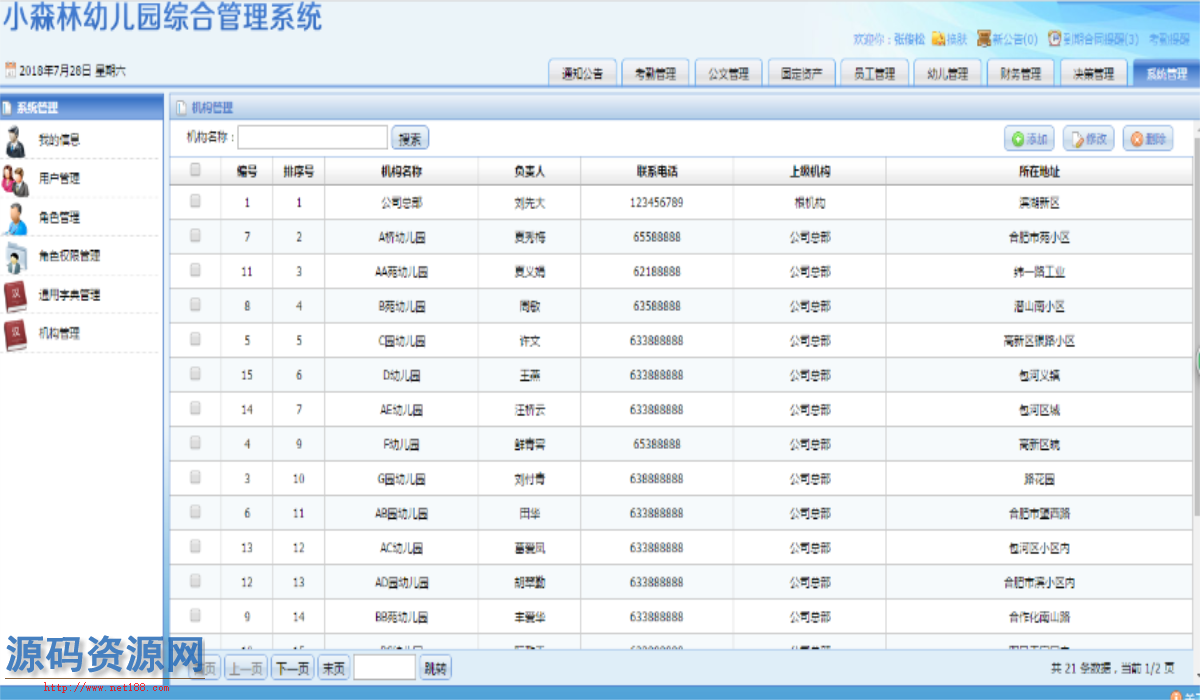Open 我的信息 in the sidebar

pos(58,140)
